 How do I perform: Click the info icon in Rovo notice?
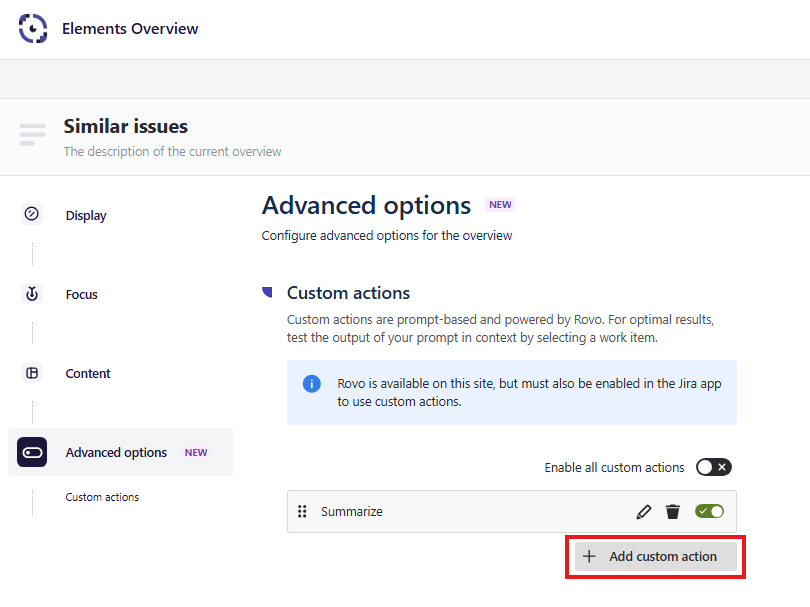coord(312,384)
